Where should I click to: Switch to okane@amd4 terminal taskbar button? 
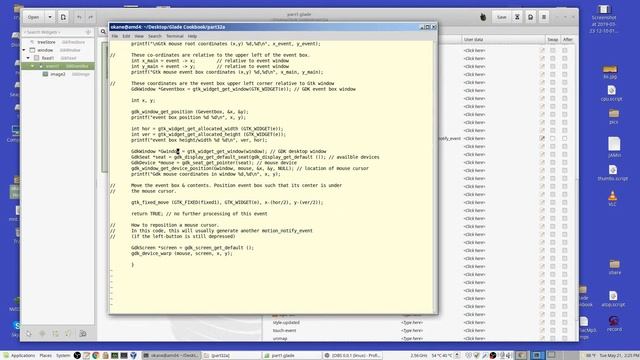pyautogui.click(x=171, y=356)
